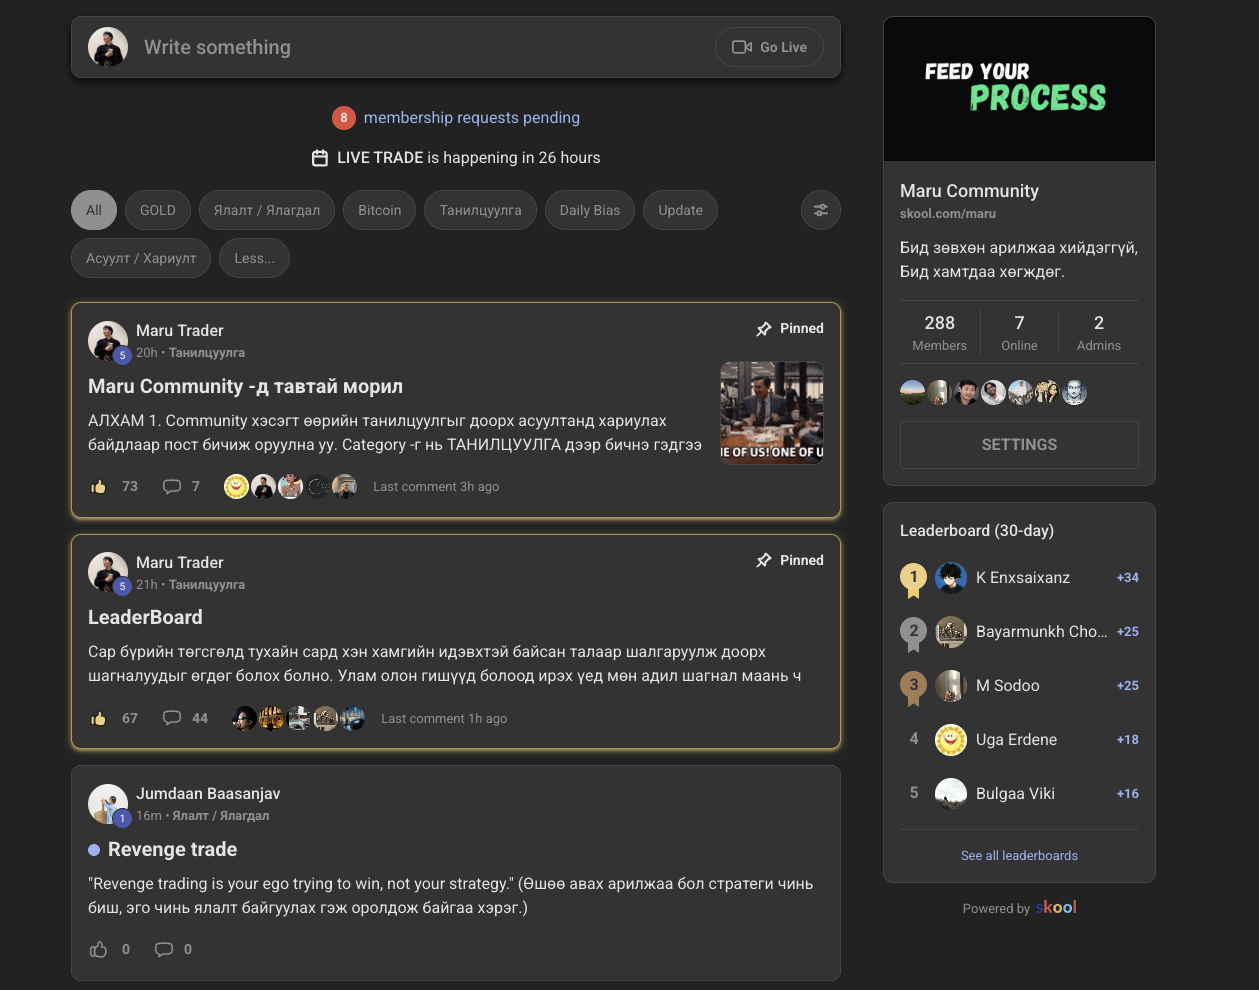Open the Maru Community post thumbnail image
The image size is (1259, 990).
tap(772, 412)
